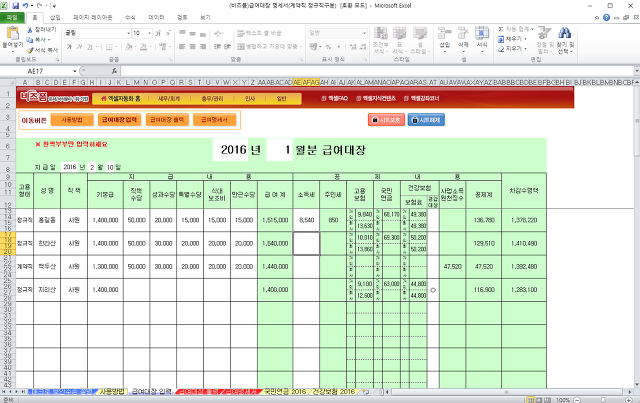Click the Paste clipboard icon

pos(13,33)
